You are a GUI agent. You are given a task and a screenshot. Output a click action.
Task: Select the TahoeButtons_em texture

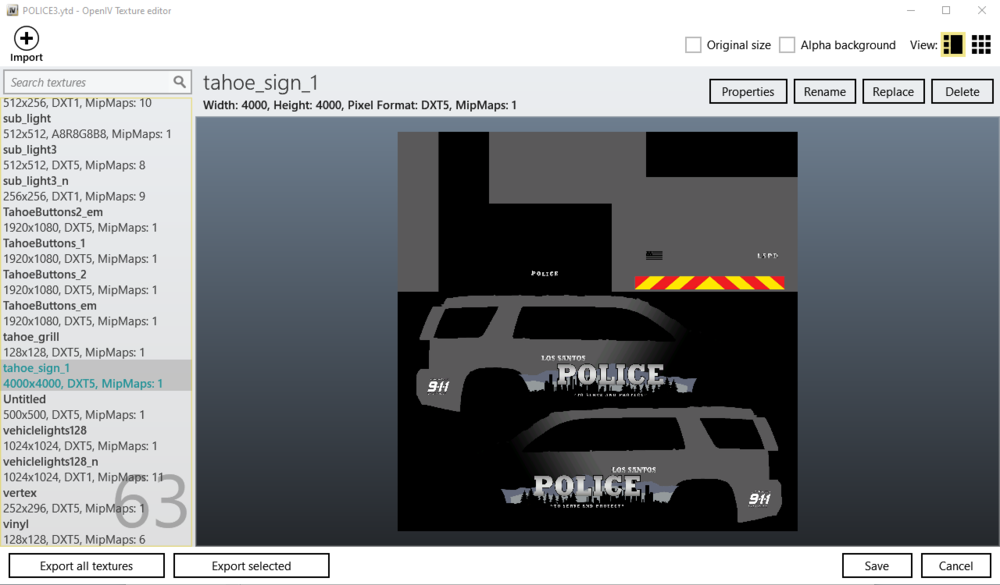click(96, 314)
